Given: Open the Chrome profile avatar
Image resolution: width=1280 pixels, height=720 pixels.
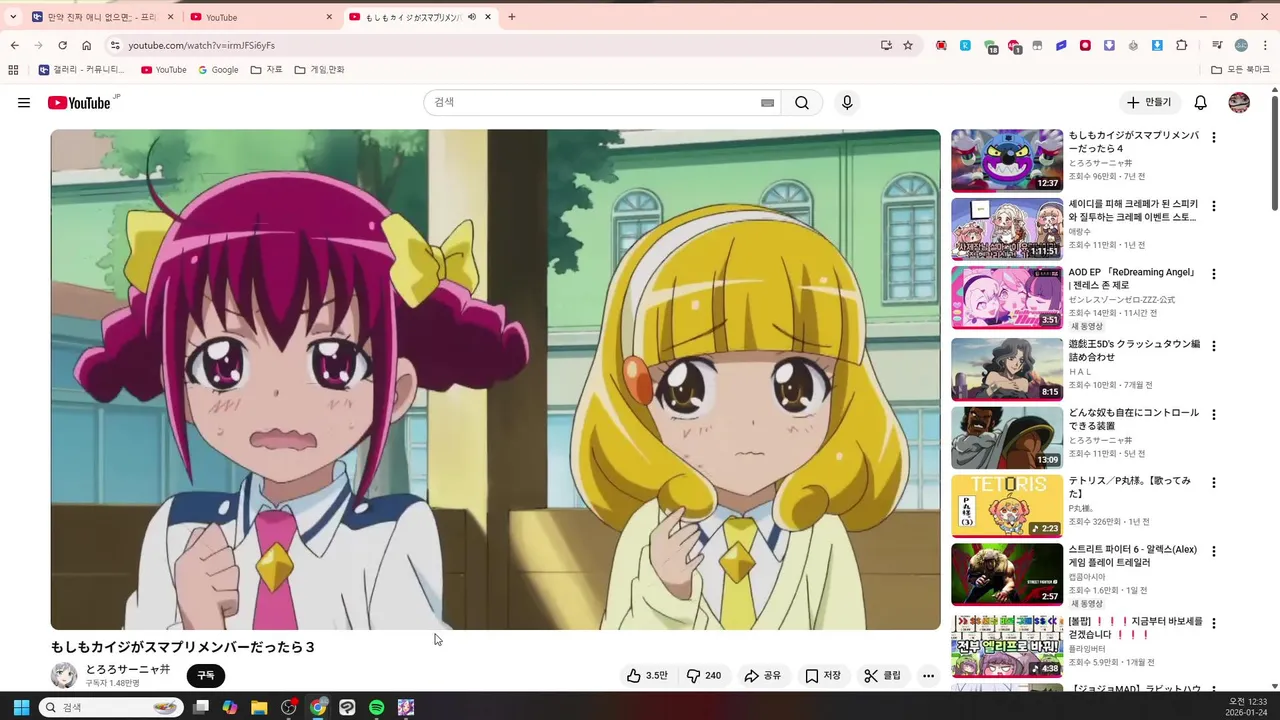Looking at the screenshot, I should pyautogui.click(x=1241, y=45).
